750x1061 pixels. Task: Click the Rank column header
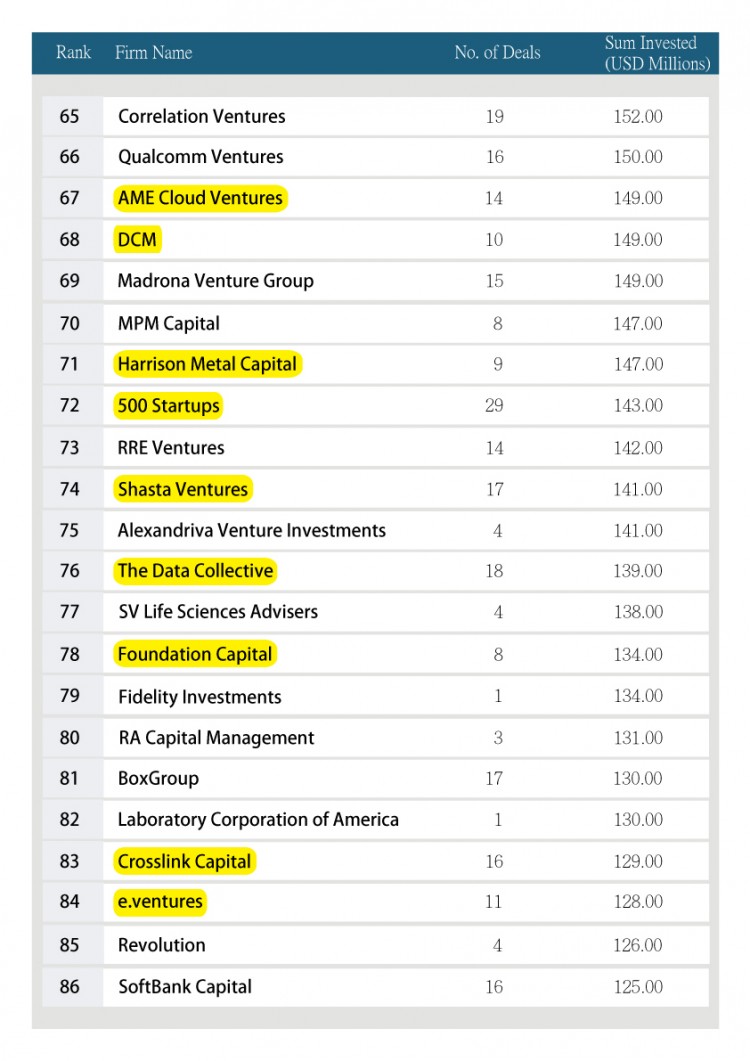click(73, 53)
